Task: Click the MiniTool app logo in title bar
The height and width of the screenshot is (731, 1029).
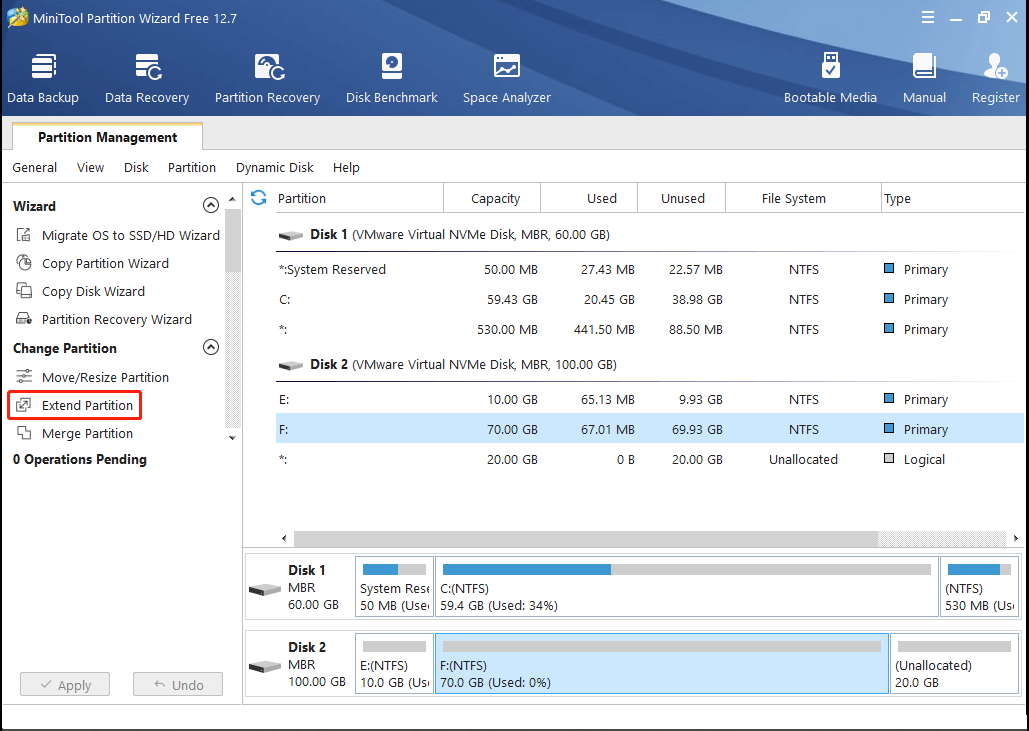Action: point(17,17)
